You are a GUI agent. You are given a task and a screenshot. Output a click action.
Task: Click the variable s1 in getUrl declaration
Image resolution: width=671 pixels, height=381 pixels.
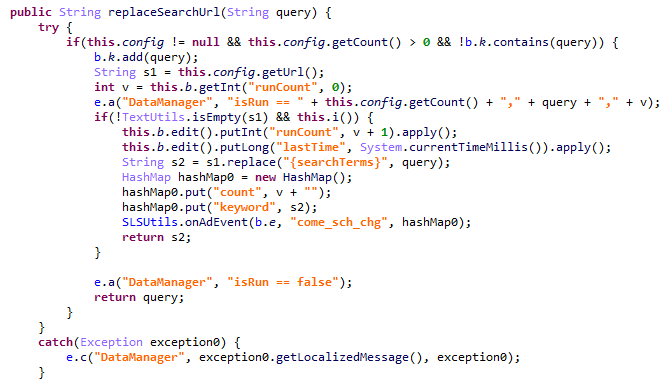[150, 72]
